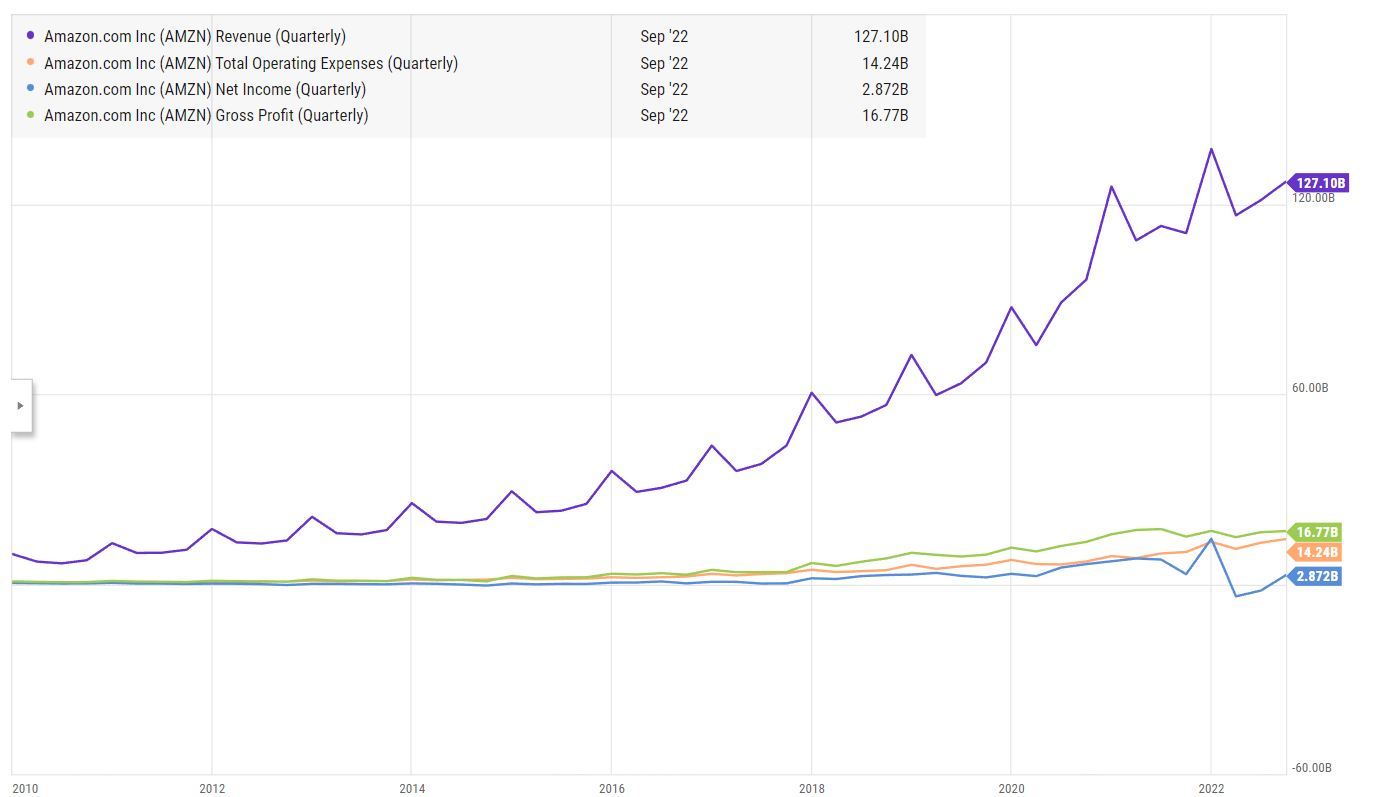1392x797 pixels.
Task: Click the 2.872B value in the legend
Action: [x=884, y=89]
